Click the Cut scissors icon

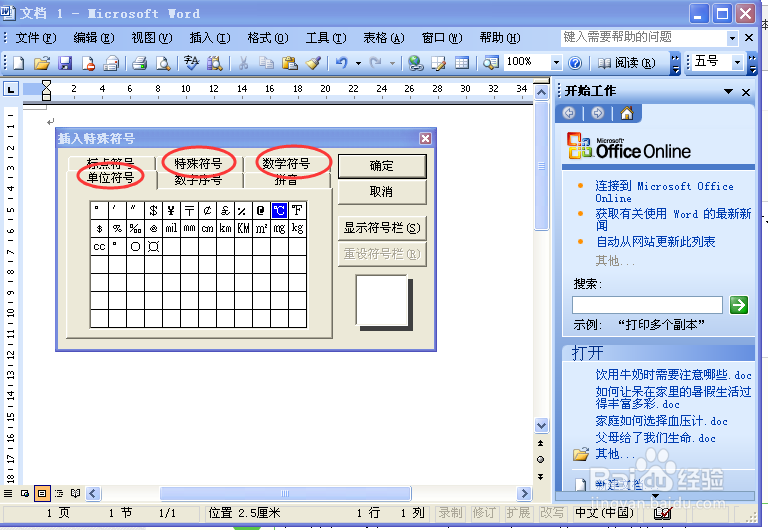click(x=243, y=63)
